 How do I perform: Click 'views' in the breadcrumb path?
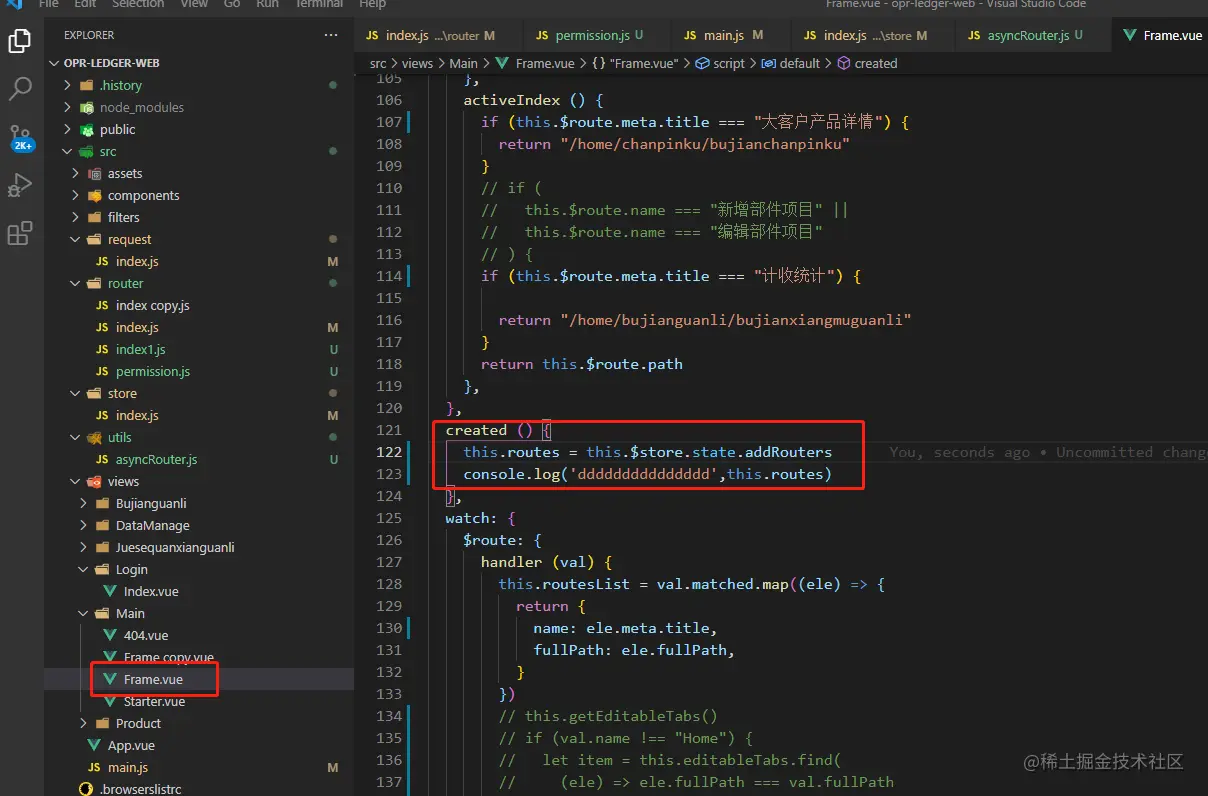[417, 63]
